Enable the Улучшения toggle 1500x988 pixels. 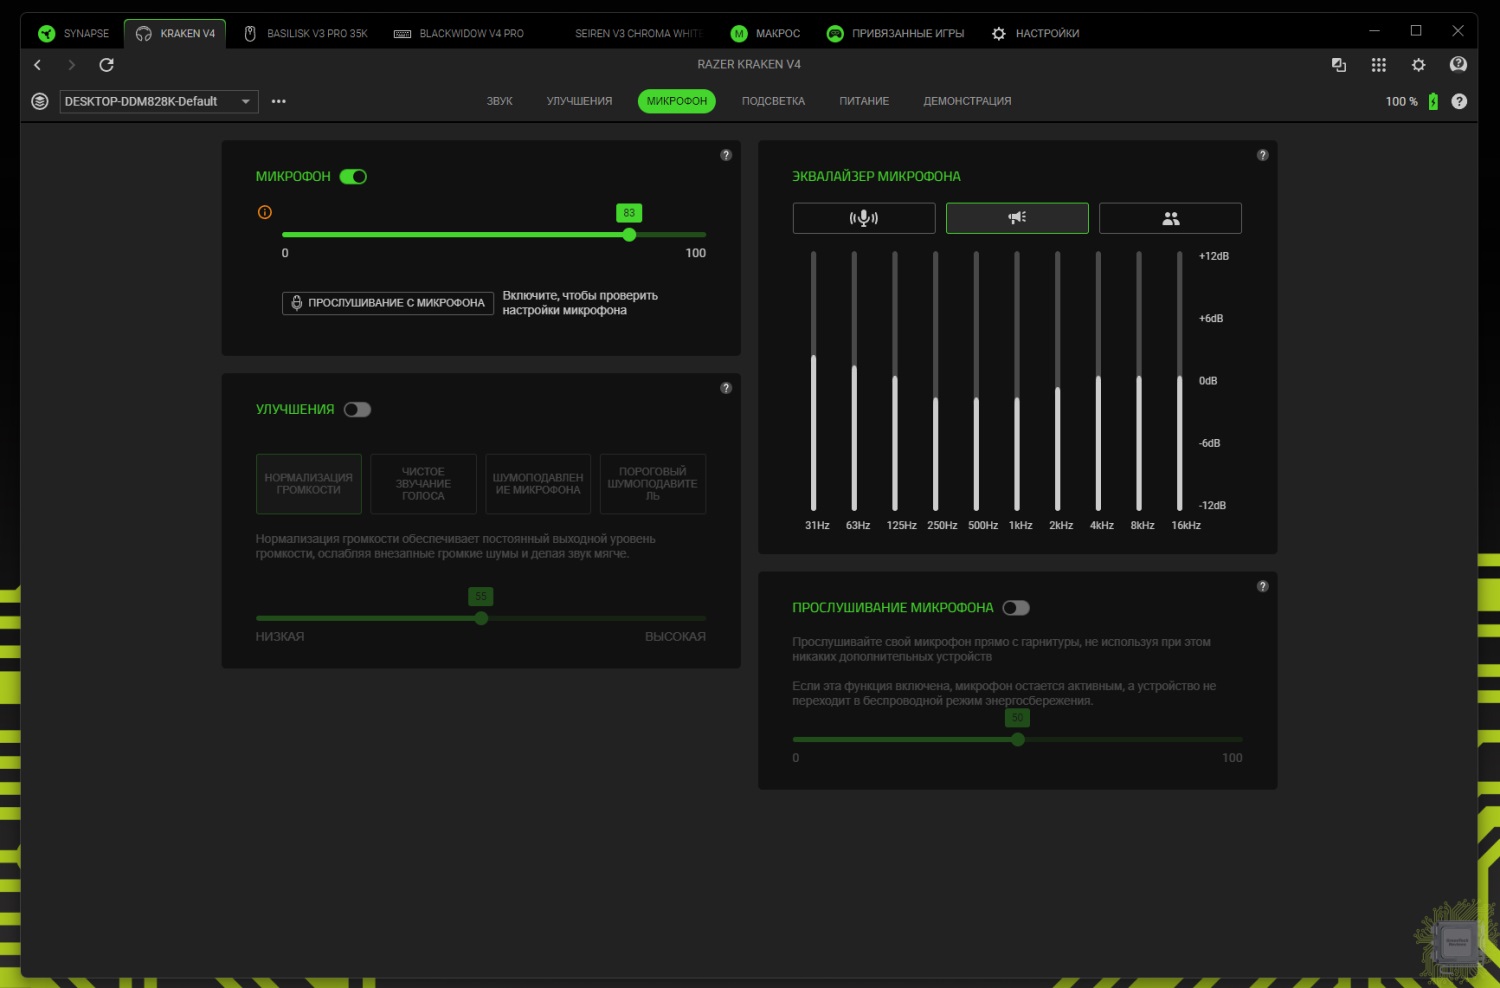(357, 410)
